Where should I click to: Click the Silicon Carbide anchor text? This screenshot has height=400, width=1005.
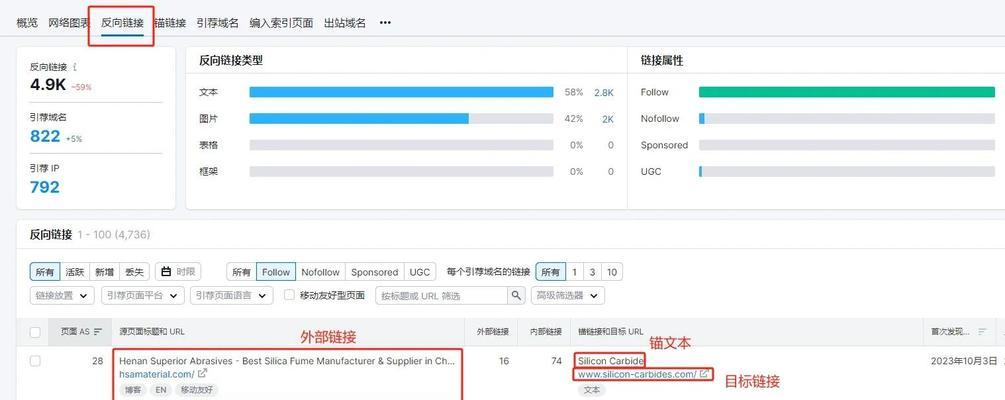611,361
